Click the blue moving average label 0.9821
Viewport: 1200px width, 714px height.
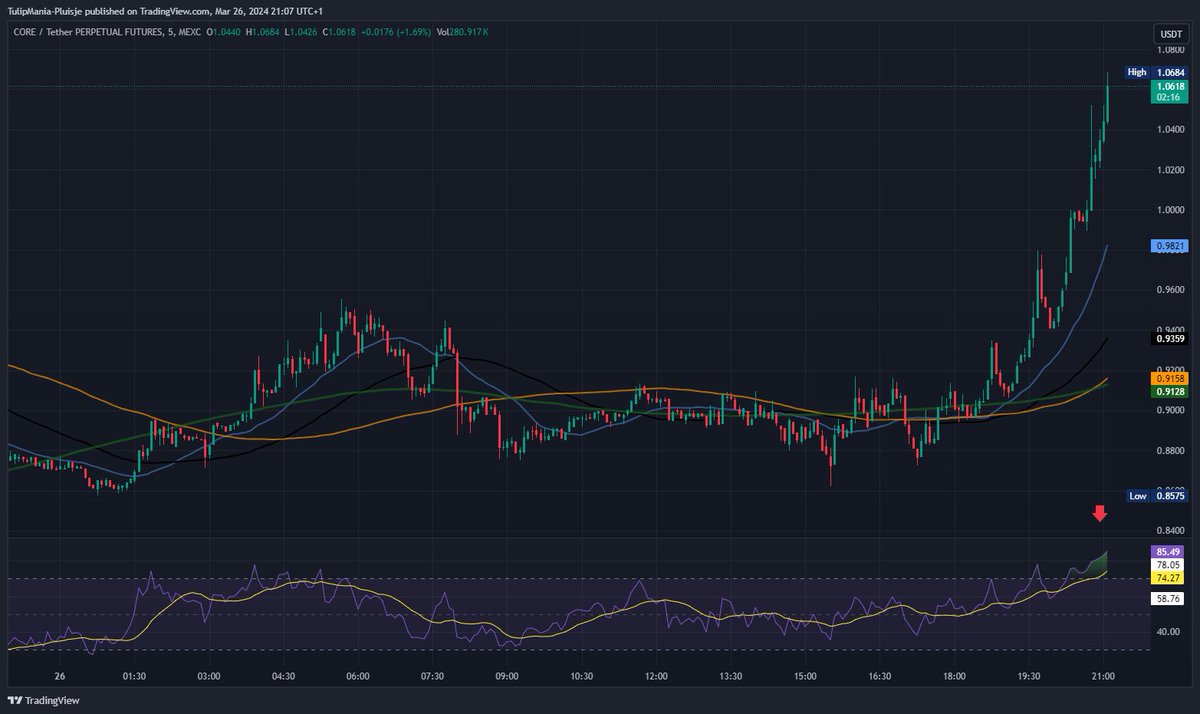pos(1169,245)
